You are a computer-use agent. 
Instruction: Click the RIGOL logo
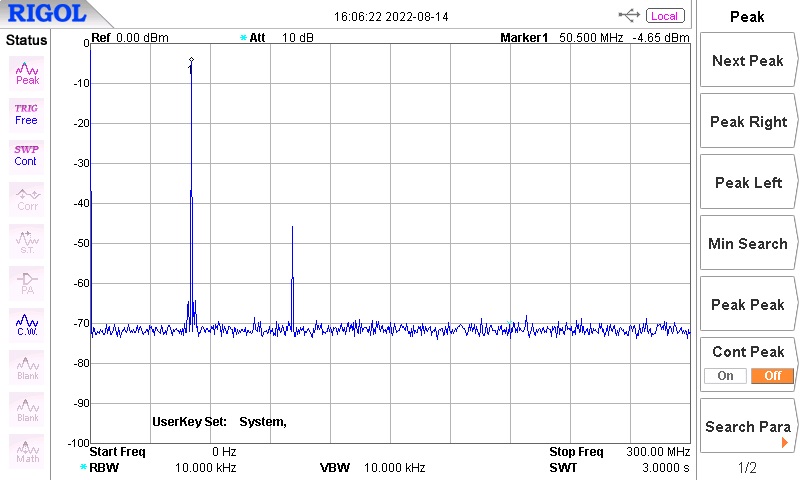coord(47,13)
